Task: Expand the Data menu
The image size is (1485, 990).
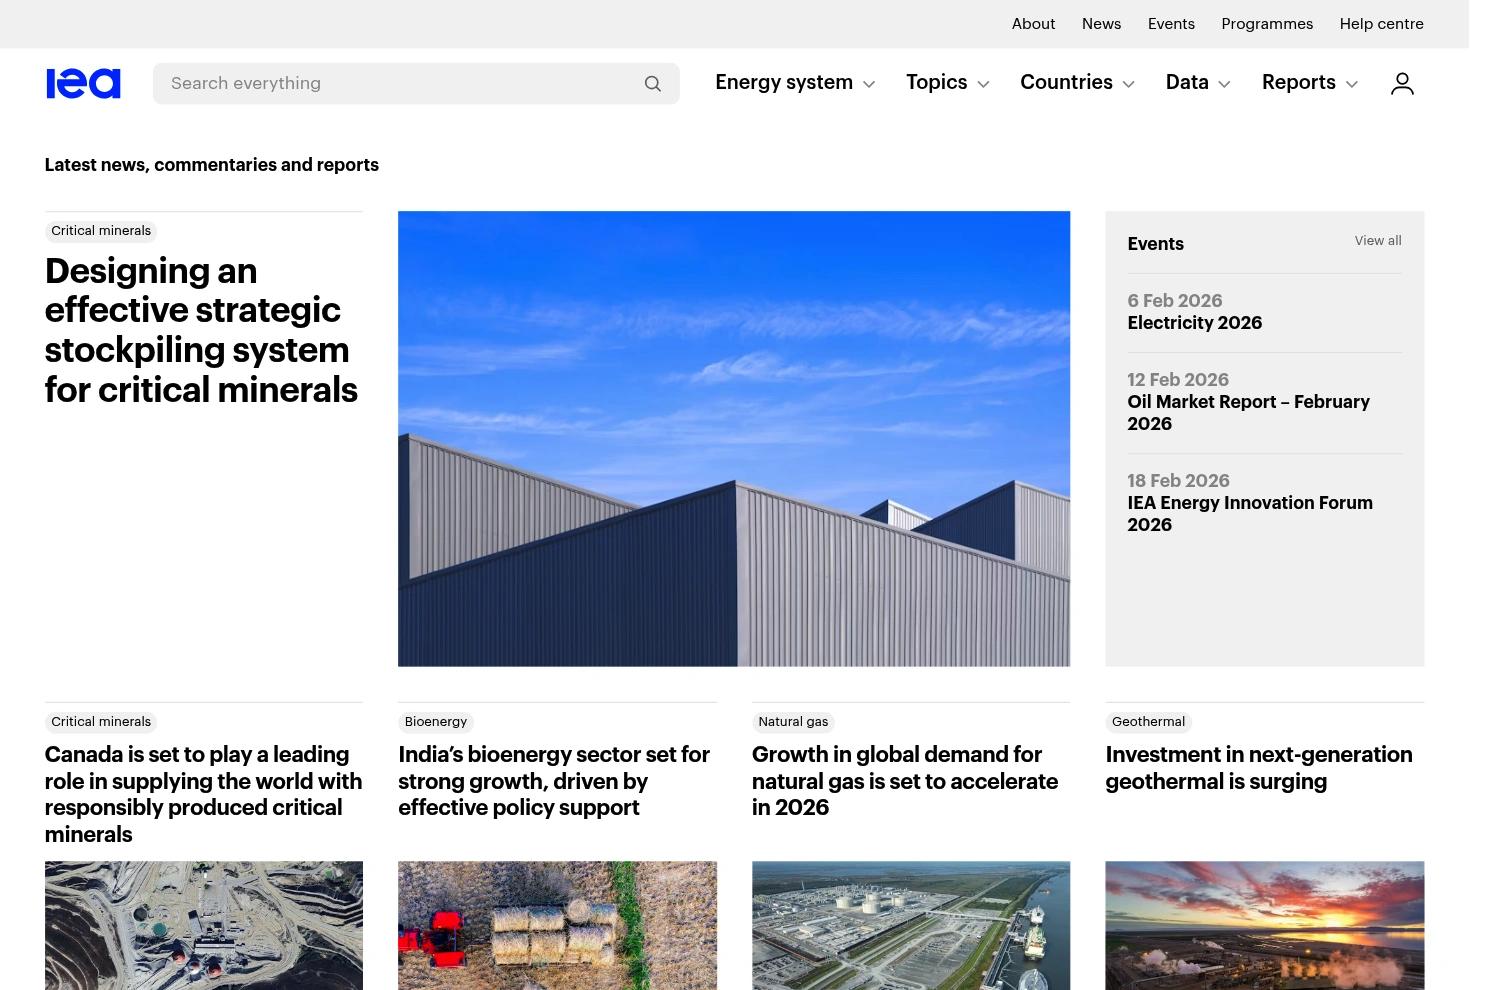Action: point(1198,83)
